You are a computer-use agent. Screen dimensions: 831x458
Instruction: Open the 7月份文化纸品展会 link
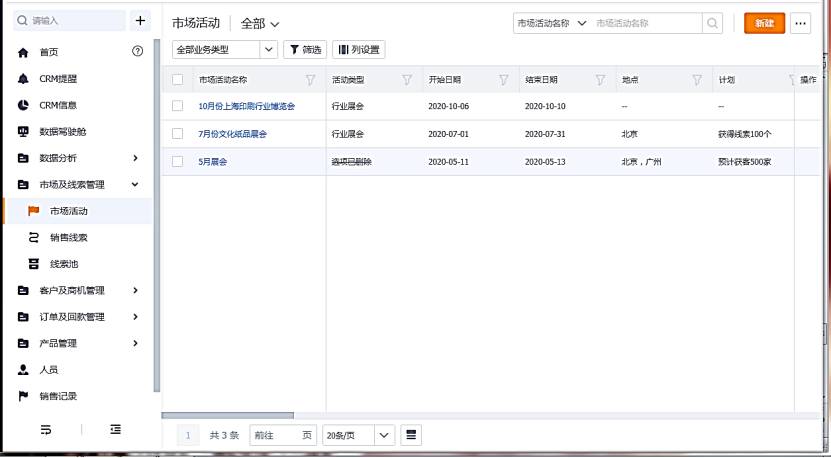[x=233, y=134]
